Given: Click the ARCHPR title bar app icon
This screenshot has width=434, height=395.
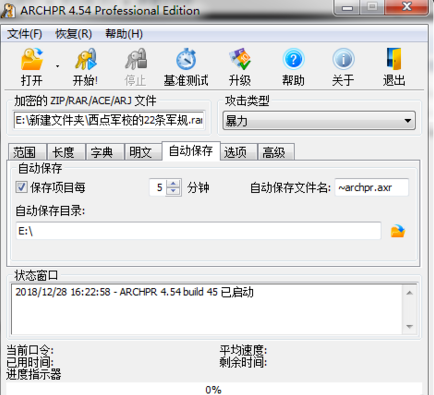Looking at the screenshot, I should point(8,10).
